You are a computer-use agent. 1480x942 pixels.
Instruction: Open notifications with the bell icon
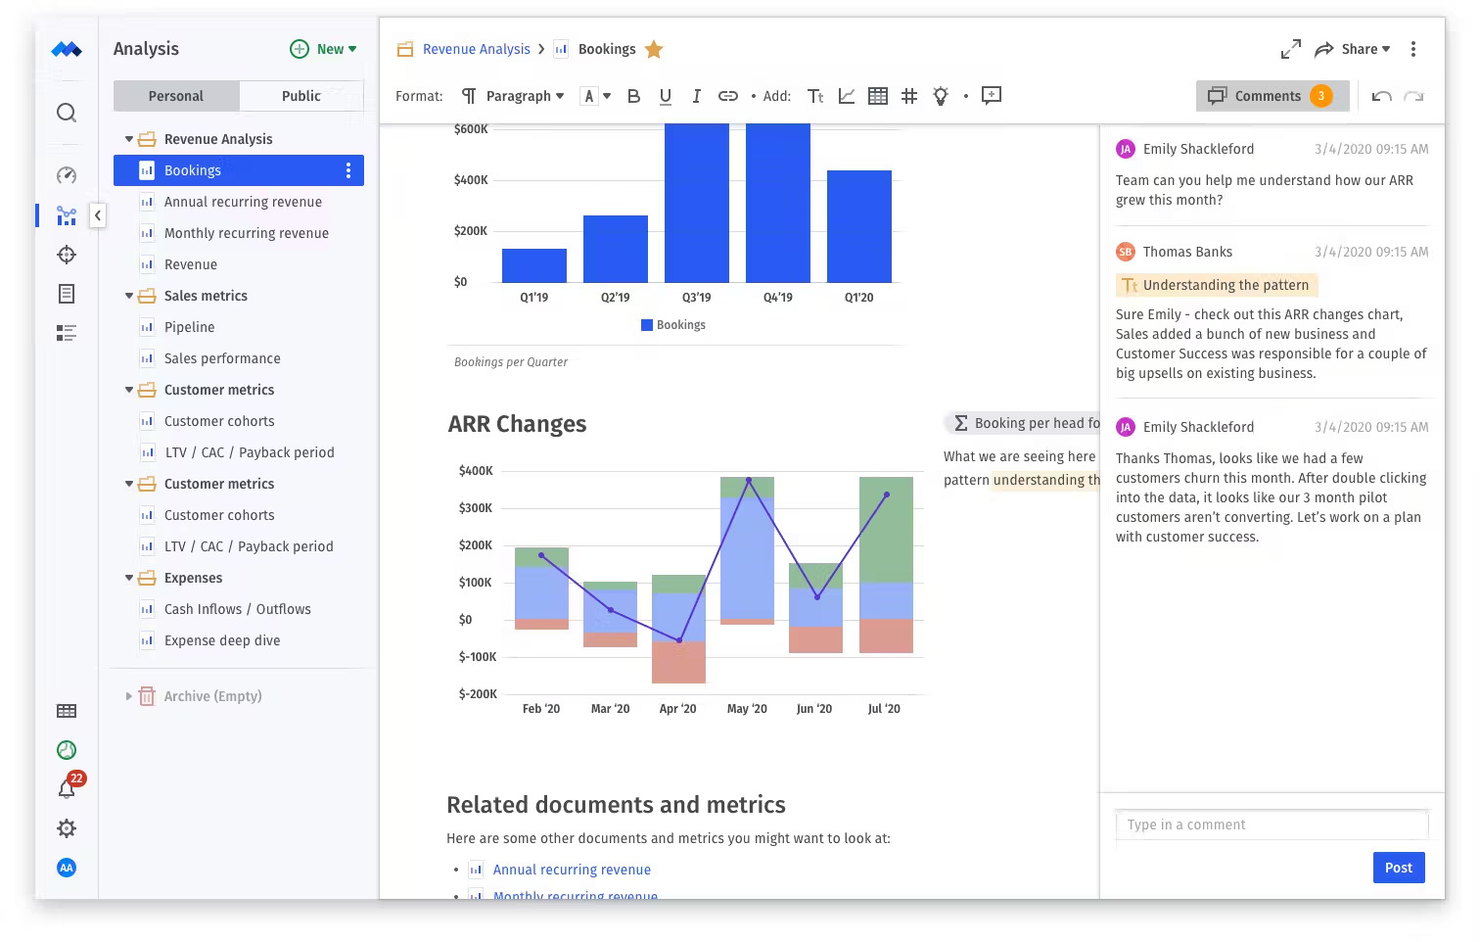tap(65, 789)
